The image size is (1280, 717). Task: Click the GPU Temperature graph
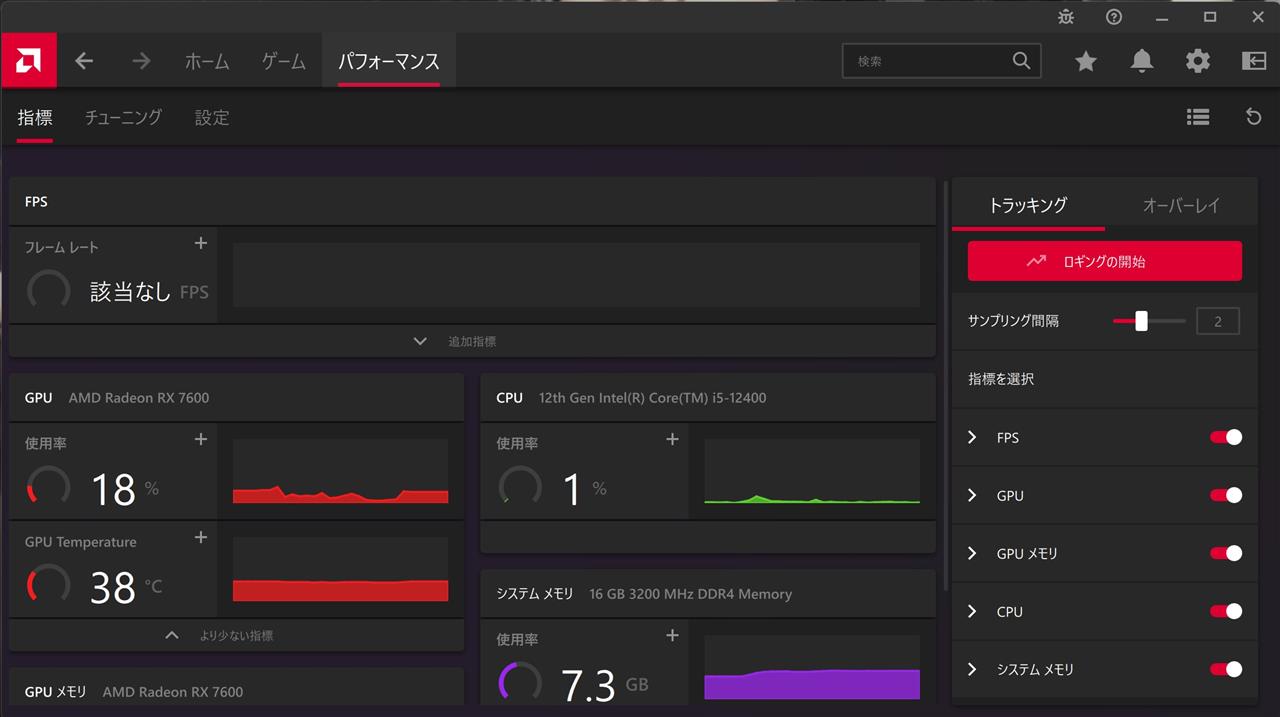(x=341, y=569)
